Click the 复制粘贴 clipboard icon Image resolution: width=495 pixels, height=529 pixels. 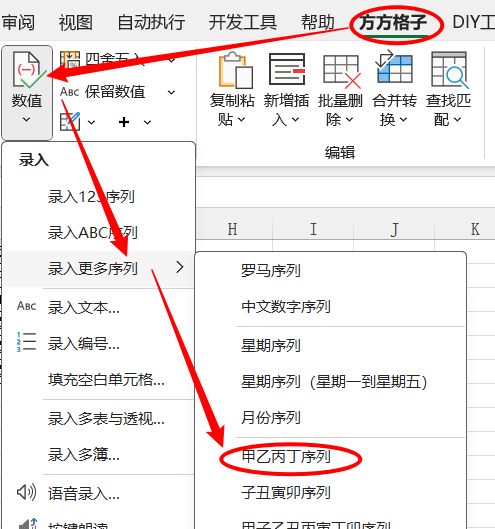[x=236, y=70]
